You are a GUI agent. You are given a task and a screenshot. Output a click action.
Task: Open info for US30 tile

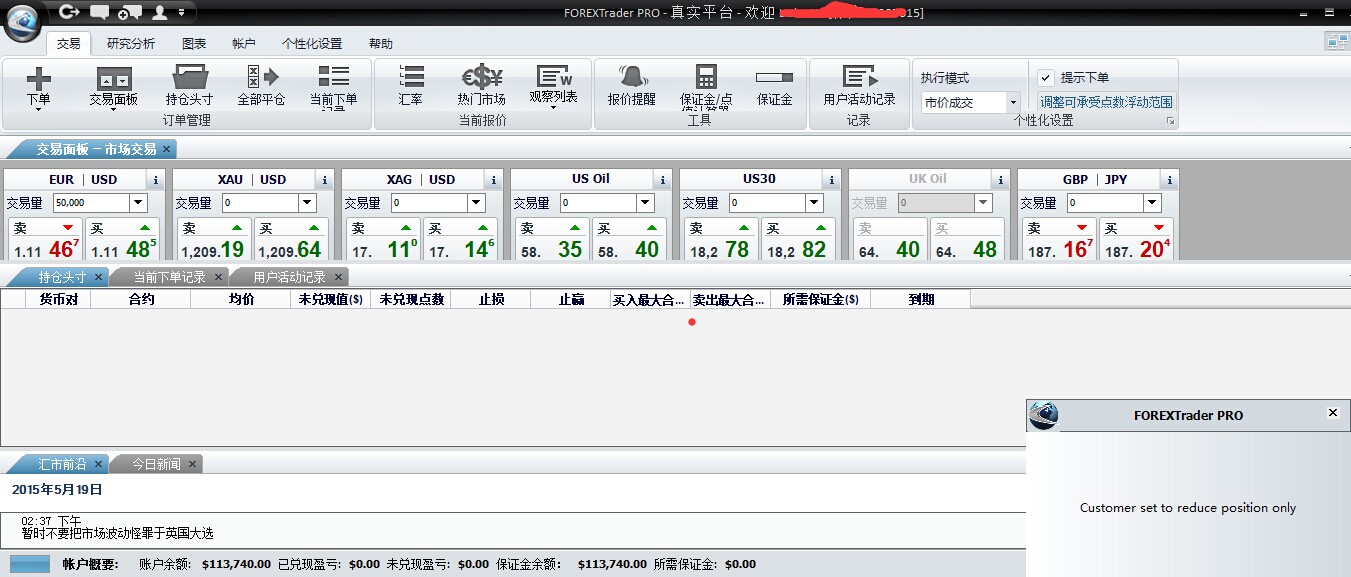830,180
